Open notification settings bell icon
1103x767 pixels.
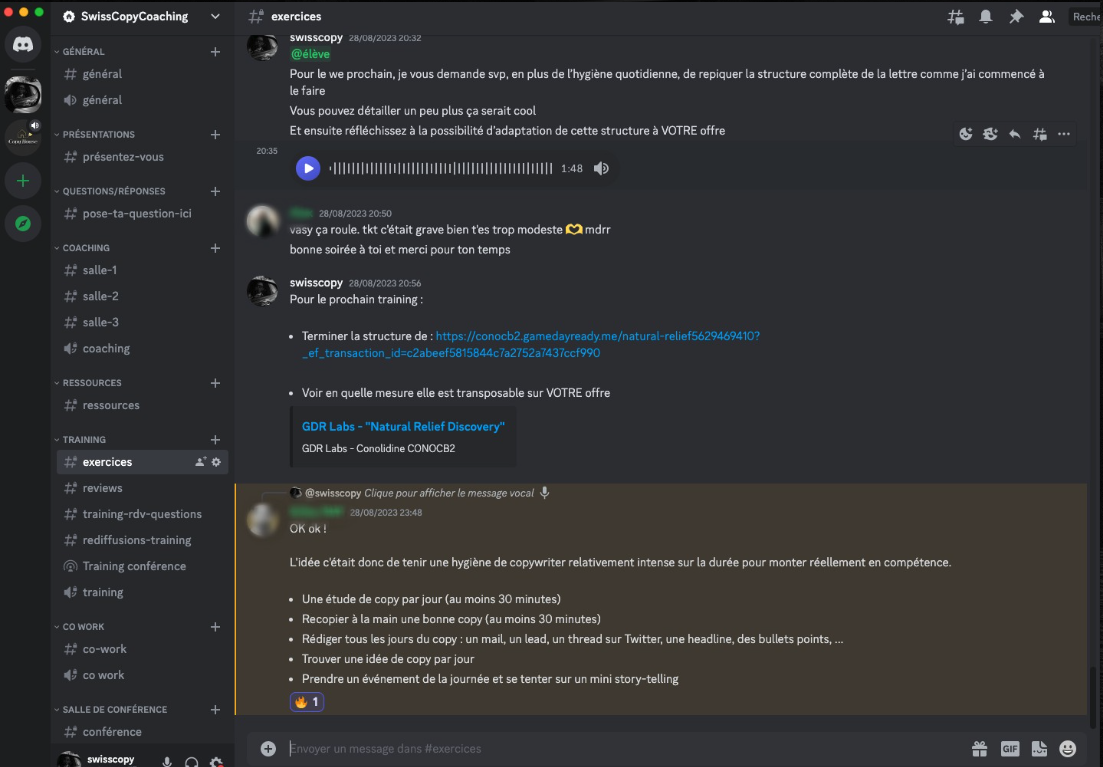click(986, 17)
